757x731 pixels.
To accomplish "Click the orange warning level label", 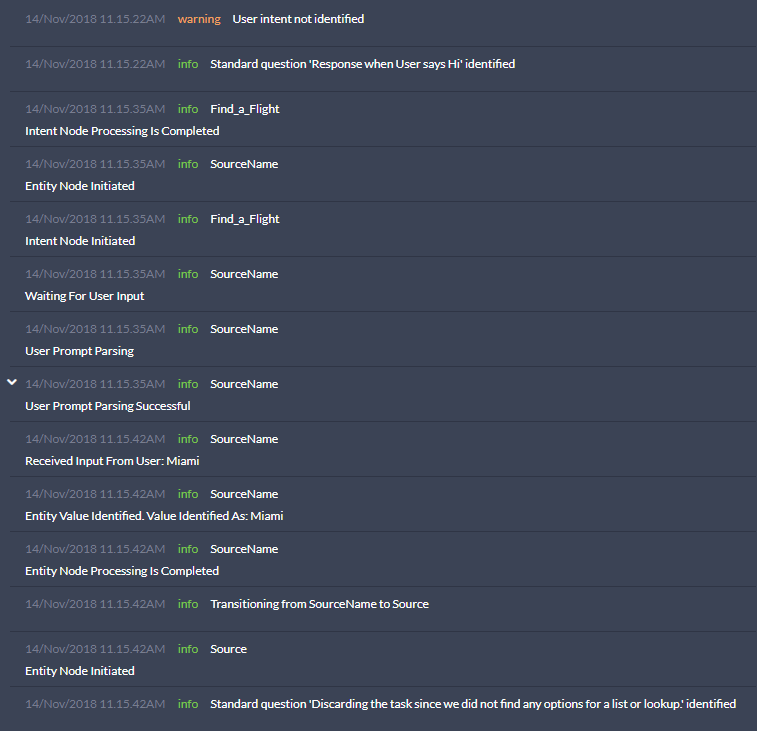I will [x=199, y=19].
